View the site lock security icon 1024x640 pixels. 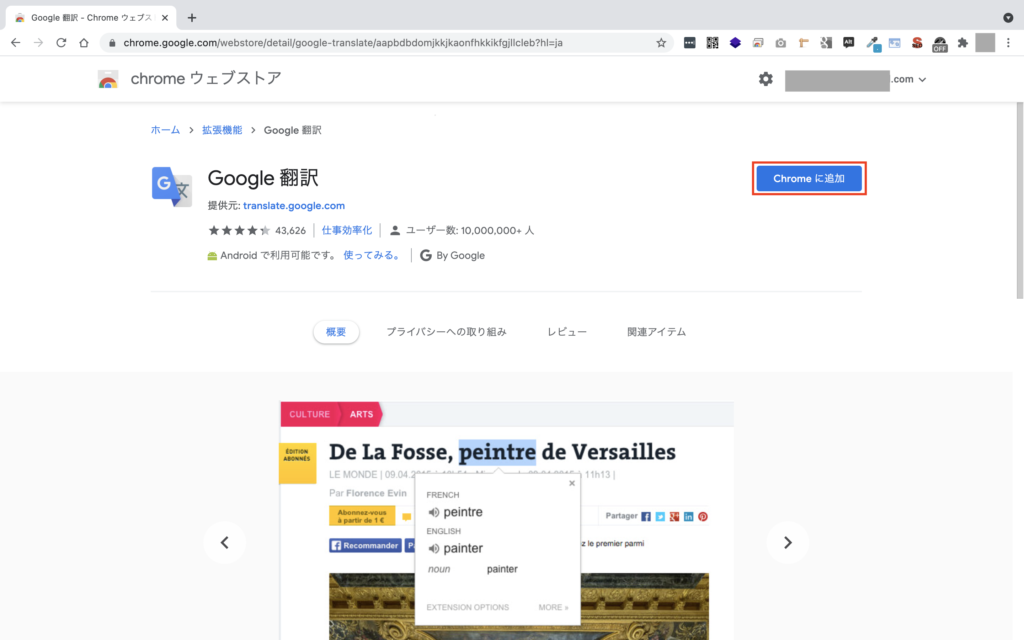pos(112,42)
